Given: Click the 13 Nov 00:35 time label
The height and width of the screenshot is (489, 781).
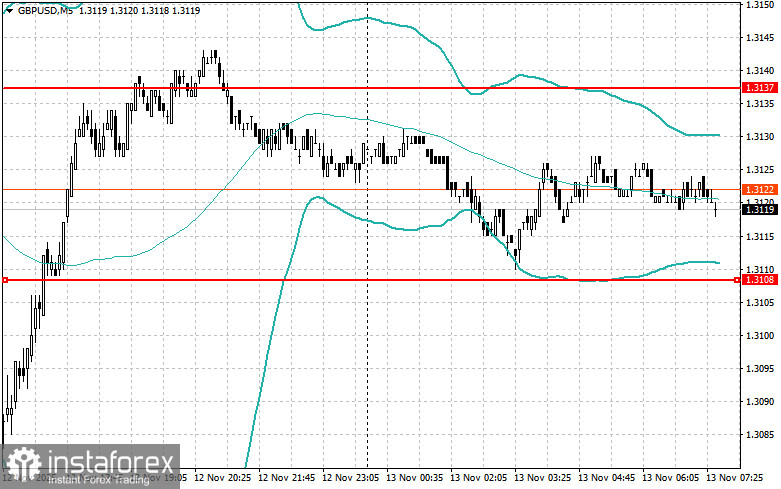Looking at the screenshot, I should (414, 478).
